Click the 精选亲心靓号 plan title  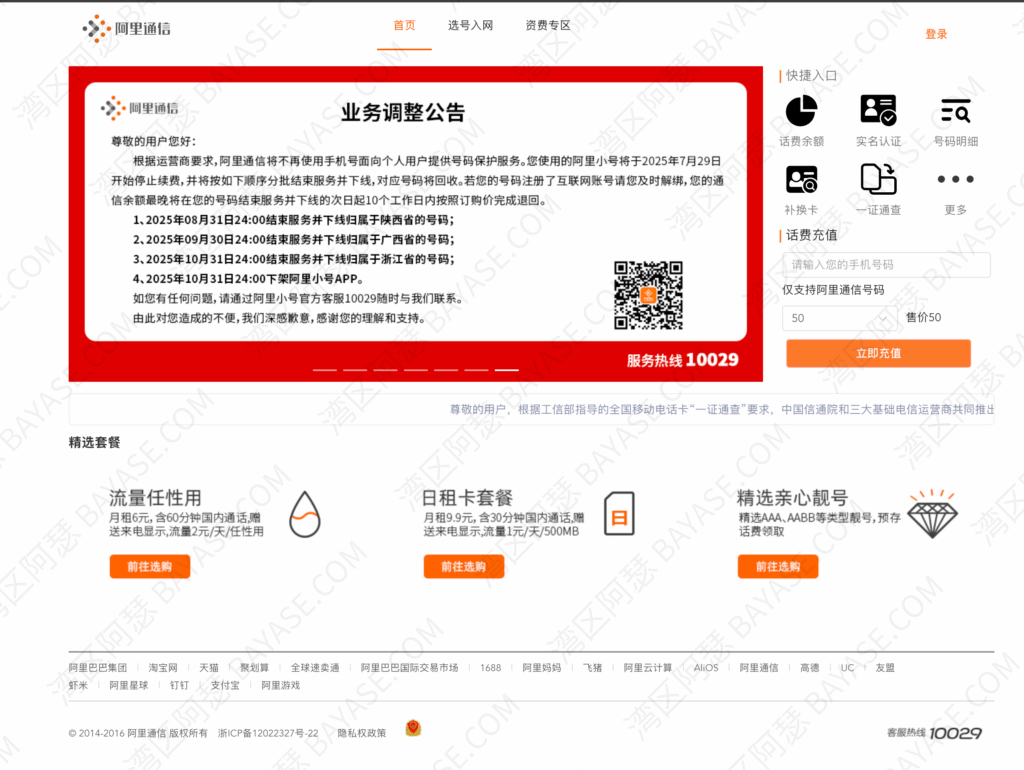793,498
